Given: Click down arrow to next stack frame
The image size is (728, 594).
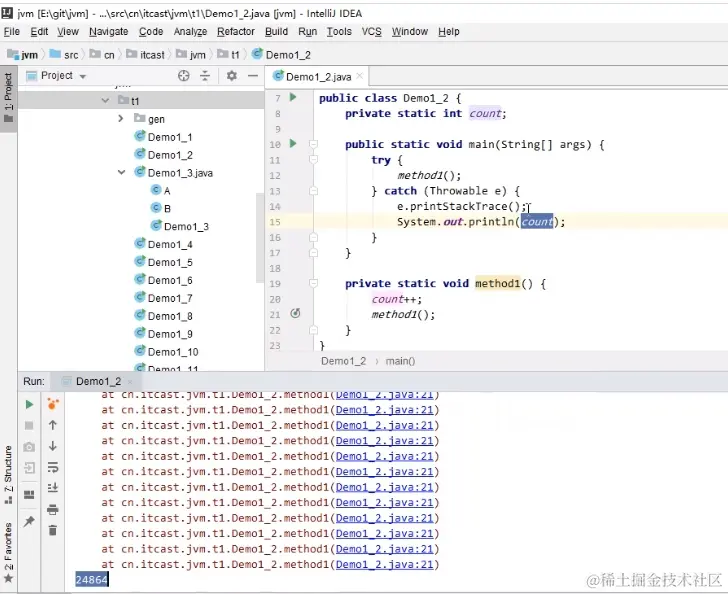Looking at the screenshot, I should coord(52,446).
